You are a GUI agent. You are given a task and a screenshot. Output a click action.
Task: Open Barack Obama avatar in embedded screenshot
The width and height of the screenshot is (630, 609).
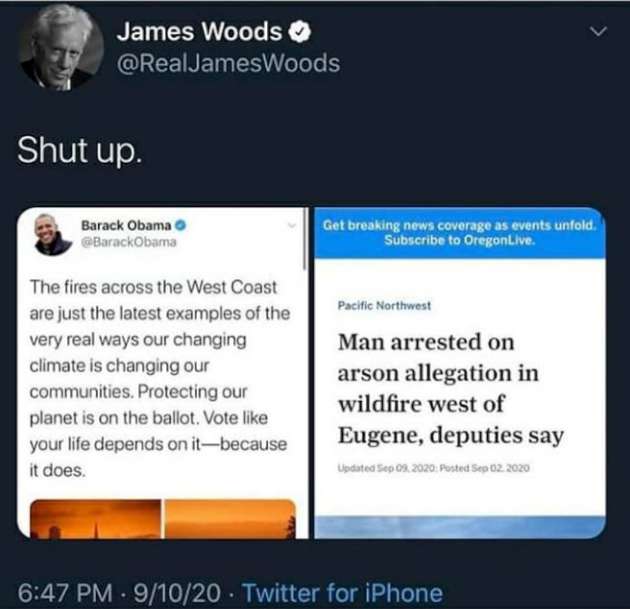click(52, 235)
